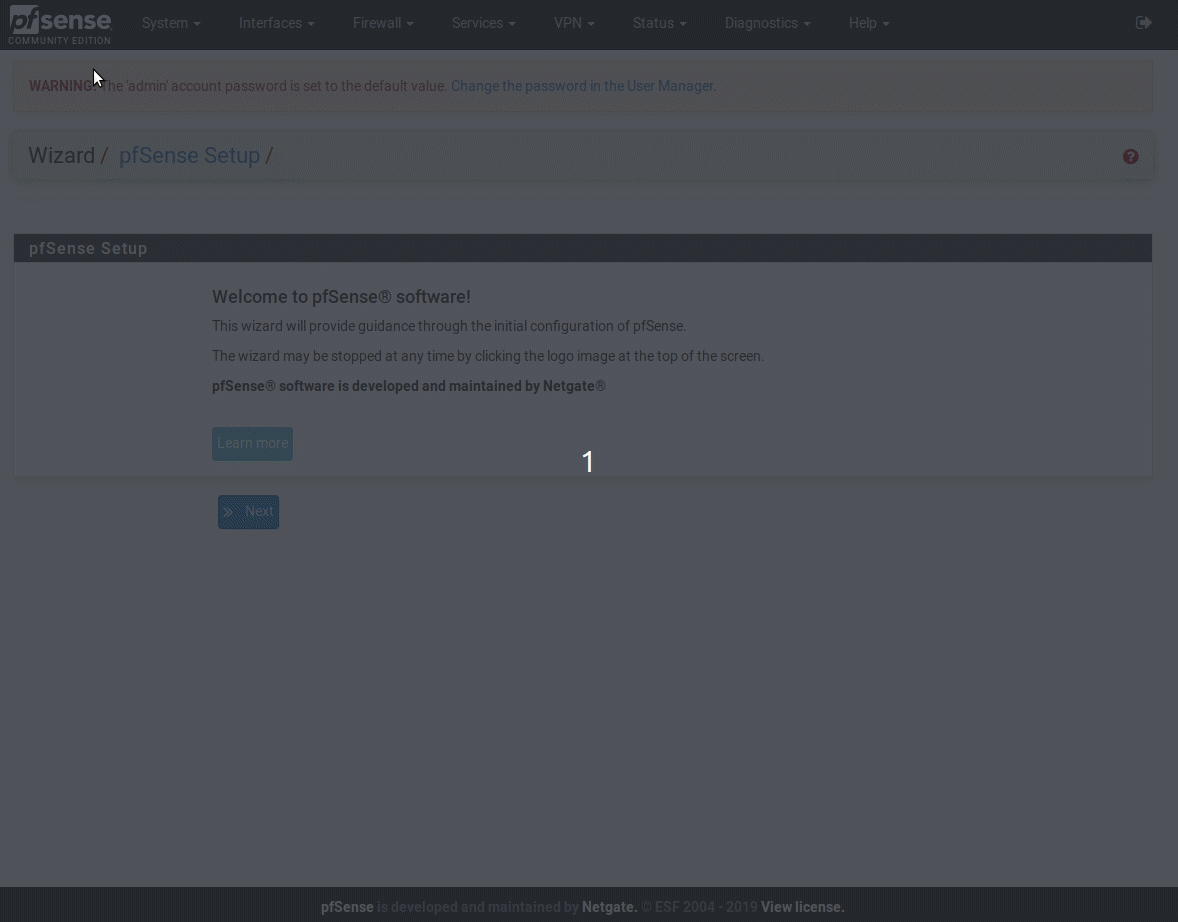
Task: Click the text about software developed by Netgate®
Action: (x=409, y=386)
